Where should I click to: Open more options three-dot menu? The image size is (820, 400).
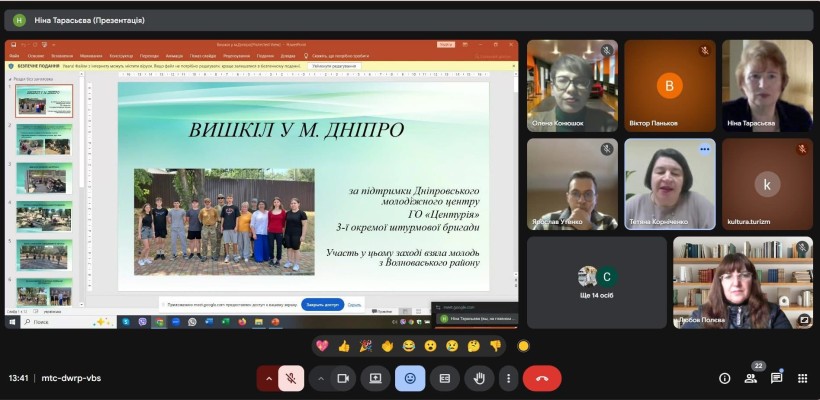[x=508, y=379]
